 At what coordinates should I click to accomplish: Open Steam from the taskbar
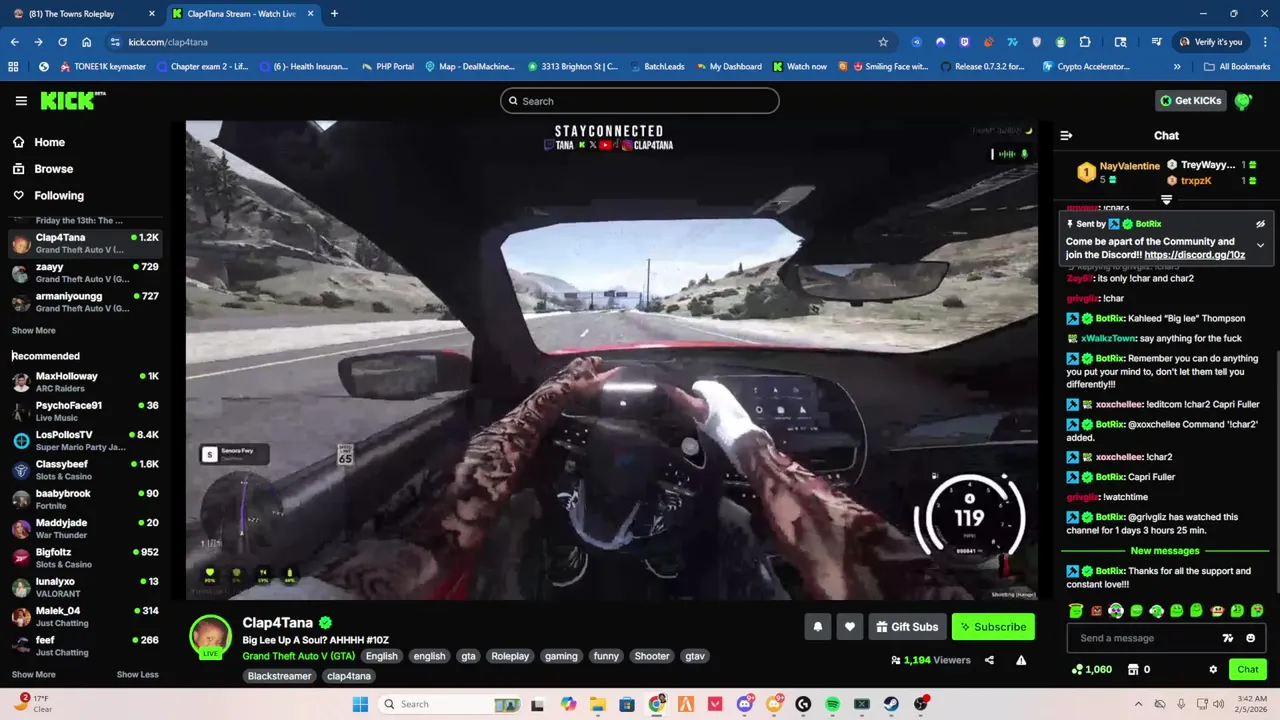(x=891, y=704)
